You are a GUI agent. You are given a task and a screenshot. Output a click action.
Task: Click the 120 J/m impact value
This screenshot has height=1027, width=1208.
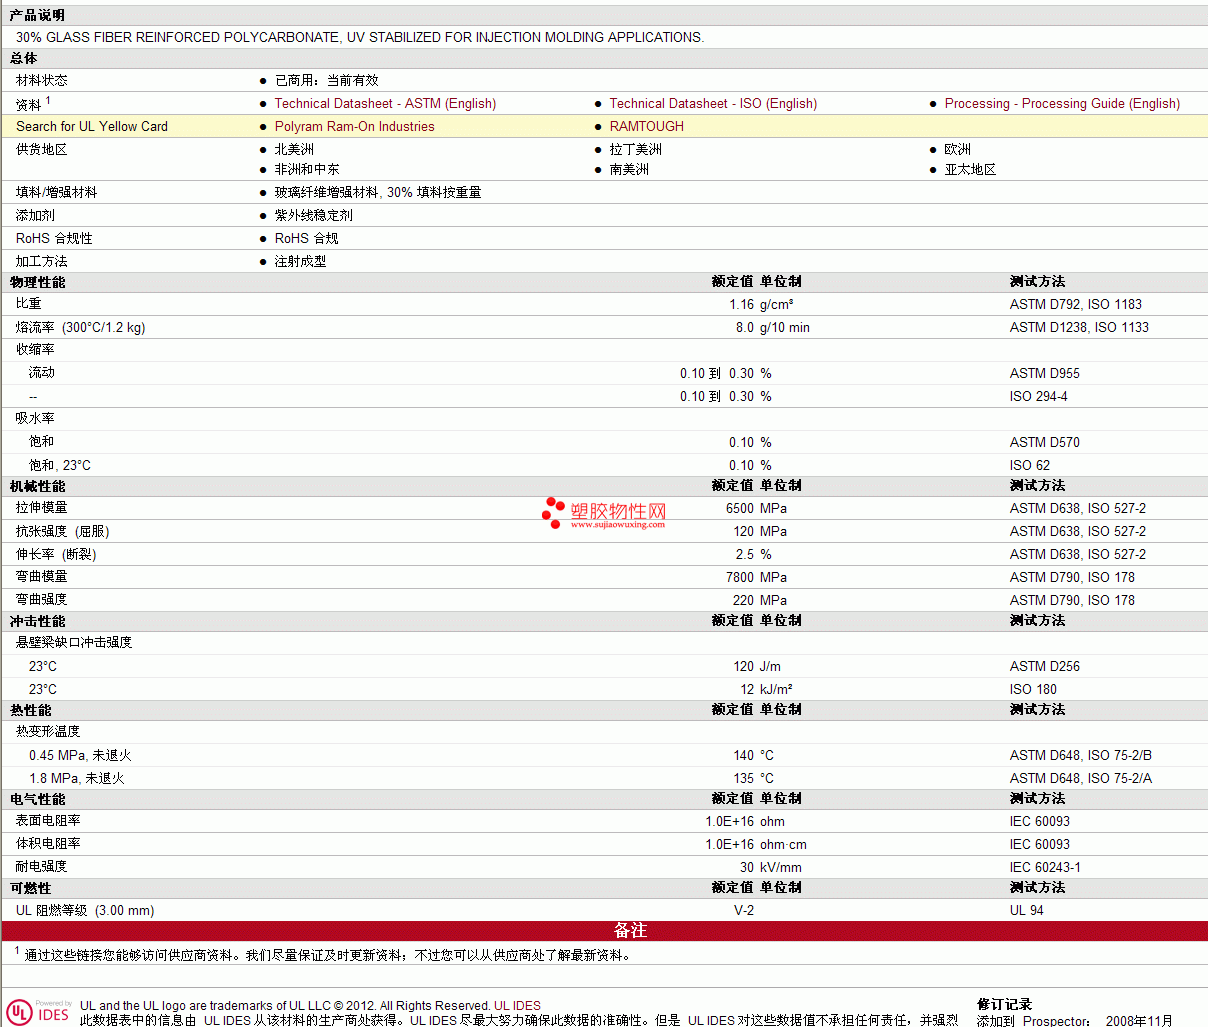pyautogui.click(x=757, y=666)
